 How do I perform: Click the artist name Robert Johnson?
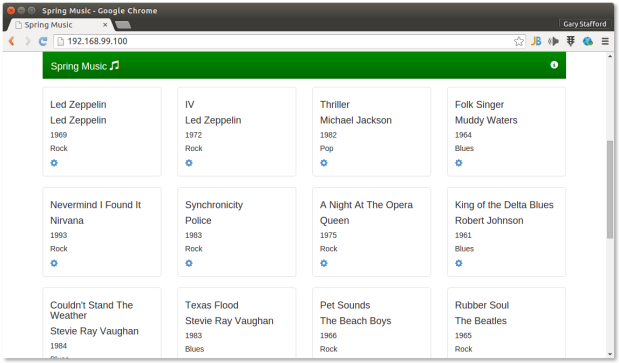coord(489,221)
